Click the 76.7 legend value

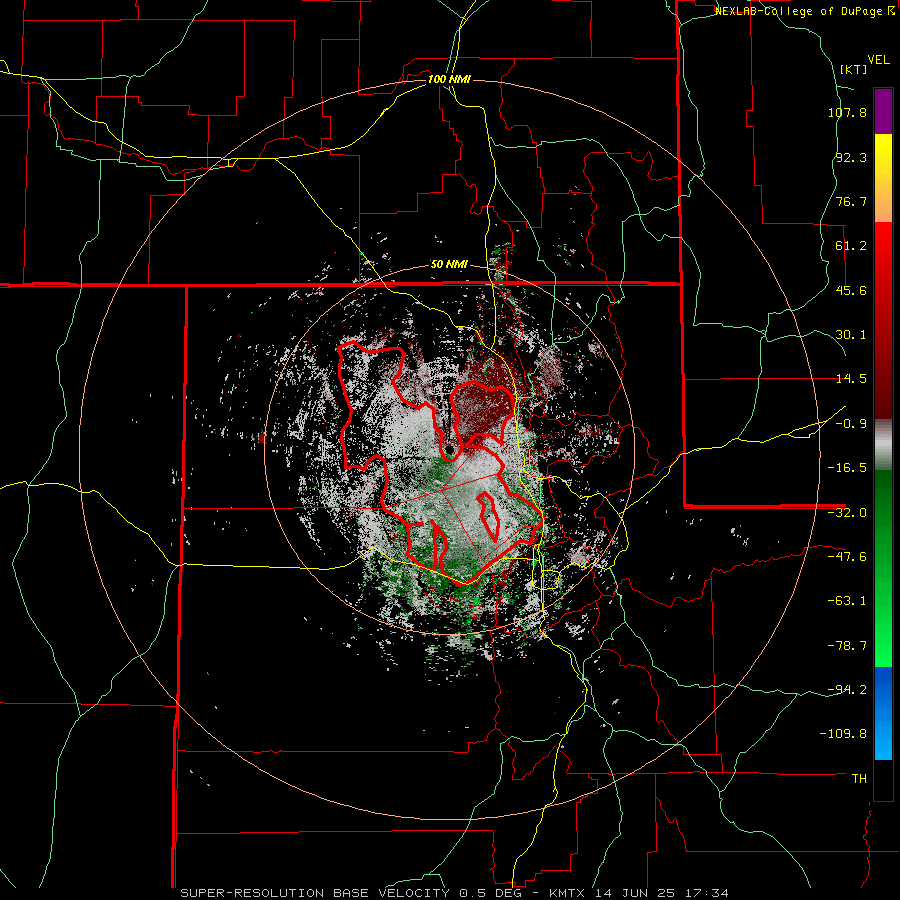tap(851, 201)
